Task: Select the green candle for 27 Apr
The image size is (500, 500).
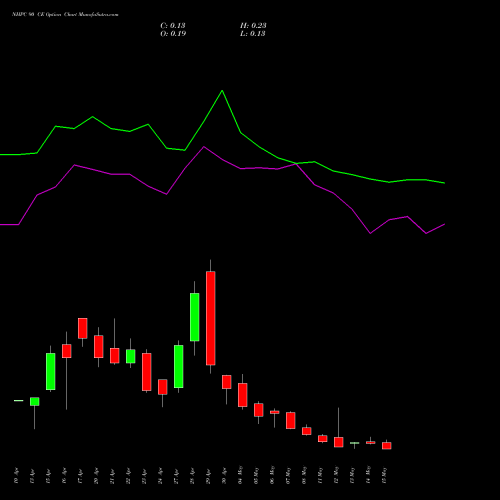Action: tap(178, 366)
